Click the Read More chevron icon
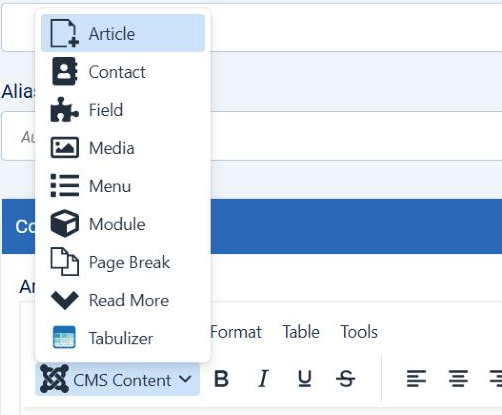Image resolution: width=502 pixels, height=415 pixels. click(65, 300)
